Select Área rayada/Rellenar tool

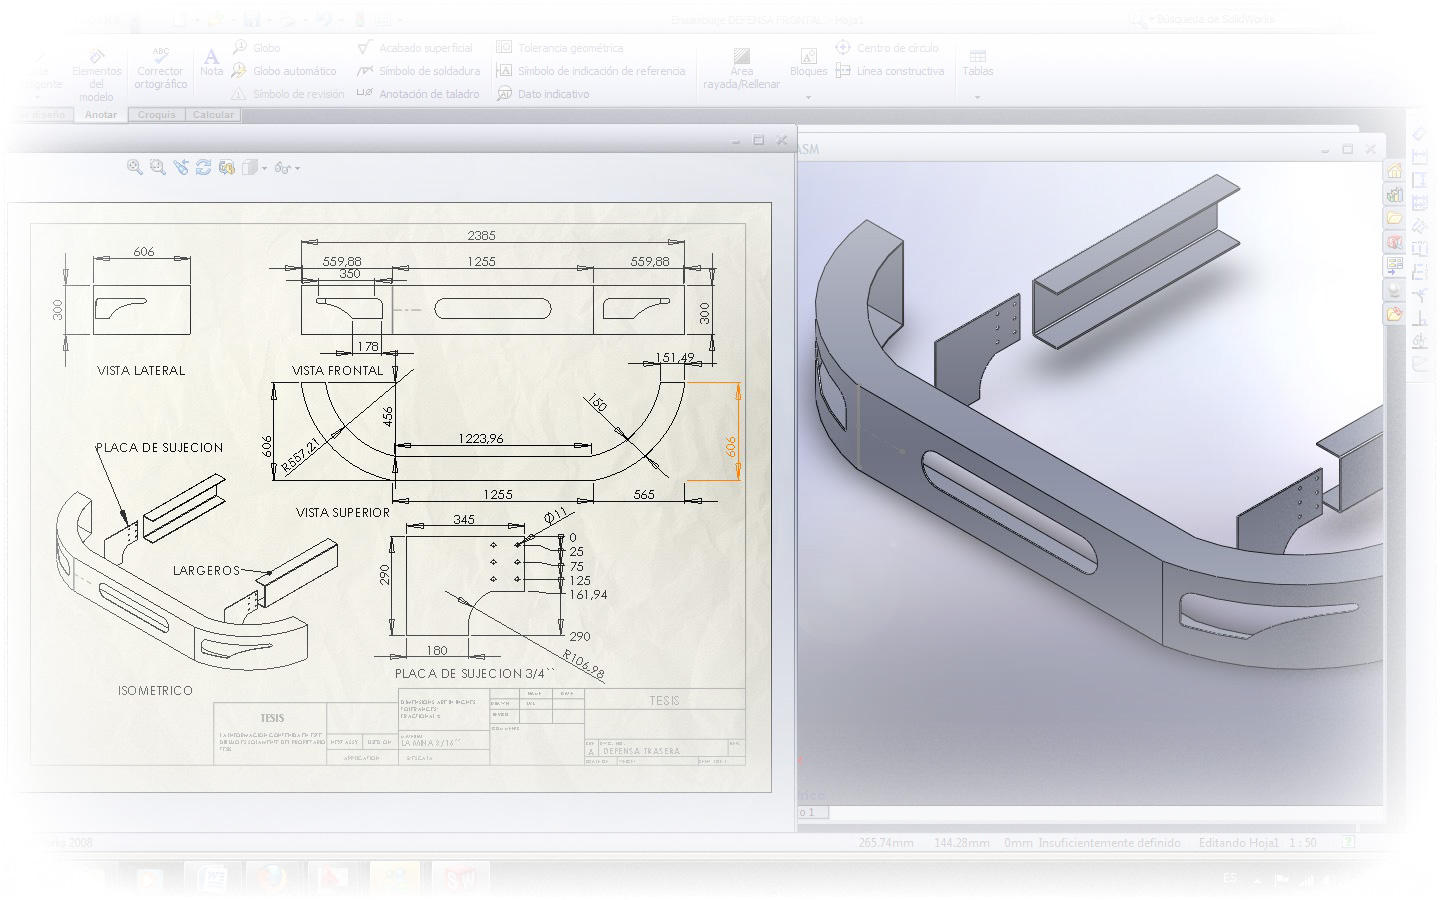click(x=741, y=69)
